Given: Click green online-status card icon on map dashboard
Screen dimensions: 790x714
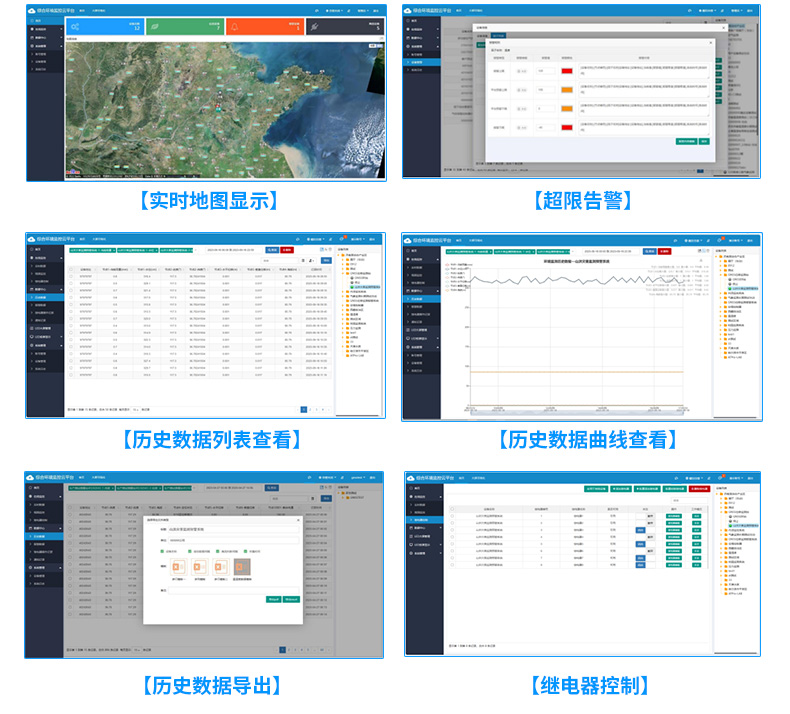Looking at the screenshot, I should click(157, 27).
